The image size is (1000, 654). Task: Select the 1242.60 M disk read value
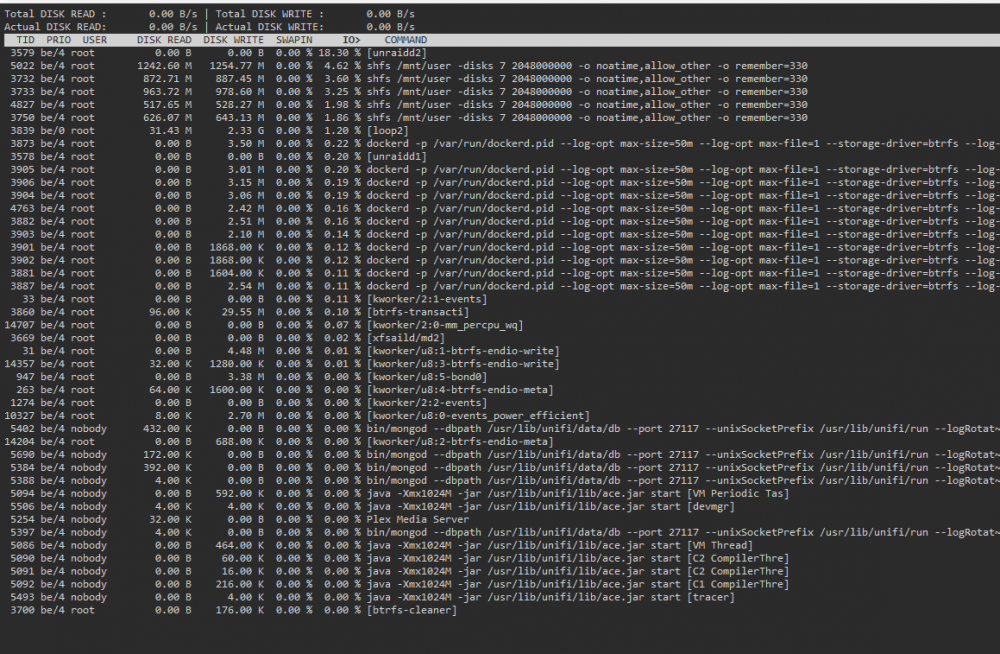[164, 66]
